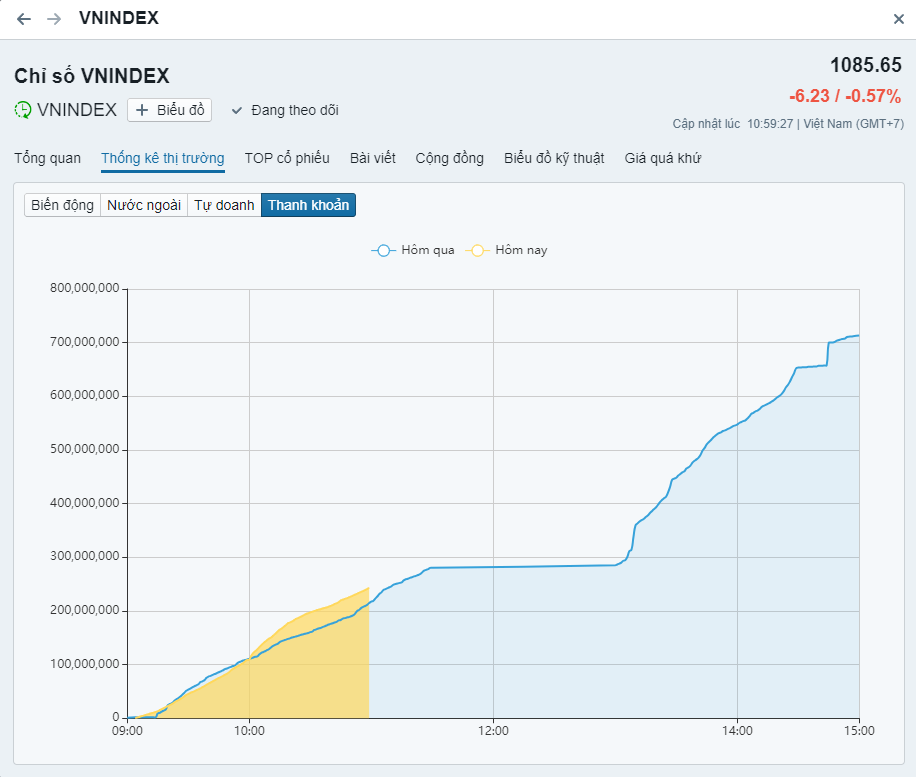This screenshot has width=916, height=777.
Task: Select the Biến động segment button
Action: [62, 205]
